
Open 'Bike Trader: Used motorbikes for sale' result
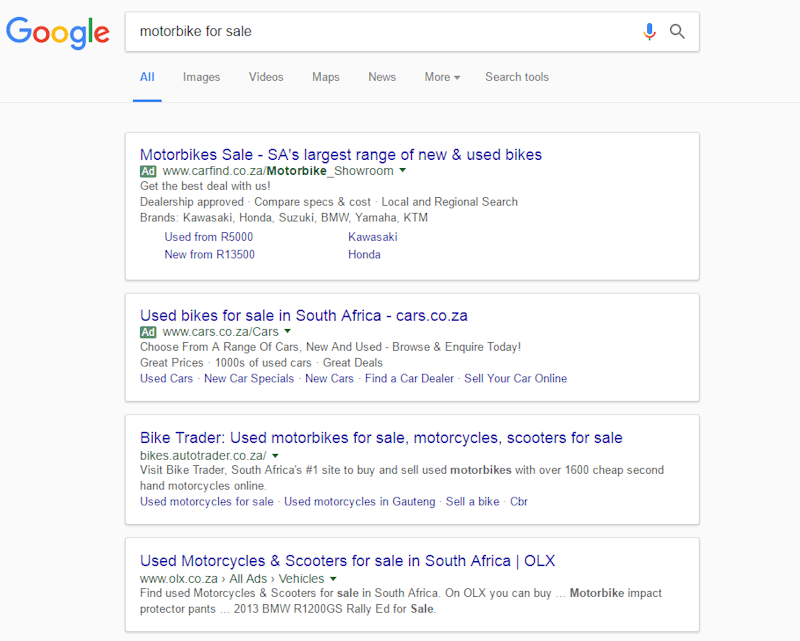(x=381, y=438)
